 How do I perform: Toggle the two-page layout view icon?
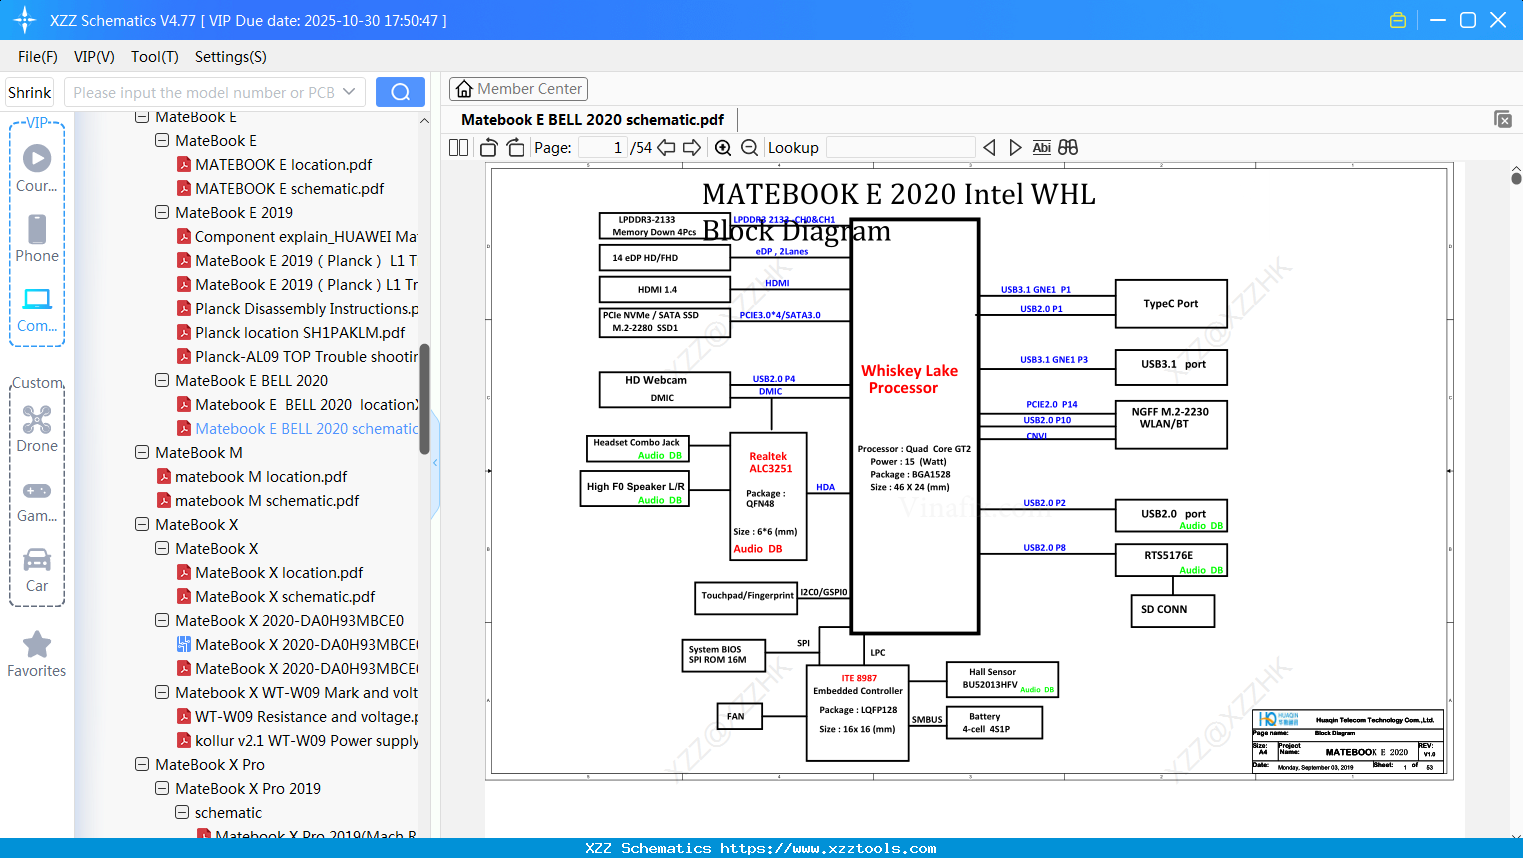pos(459,148)
